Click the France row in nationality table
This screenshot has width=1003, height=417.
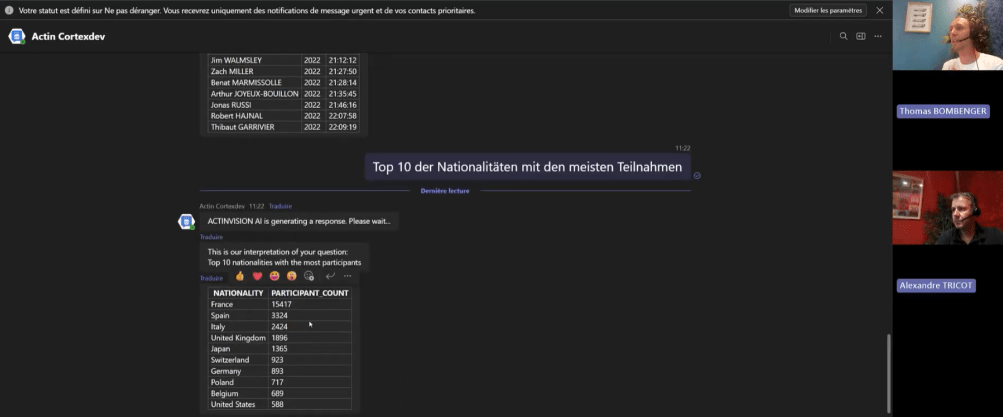[279, 304]
